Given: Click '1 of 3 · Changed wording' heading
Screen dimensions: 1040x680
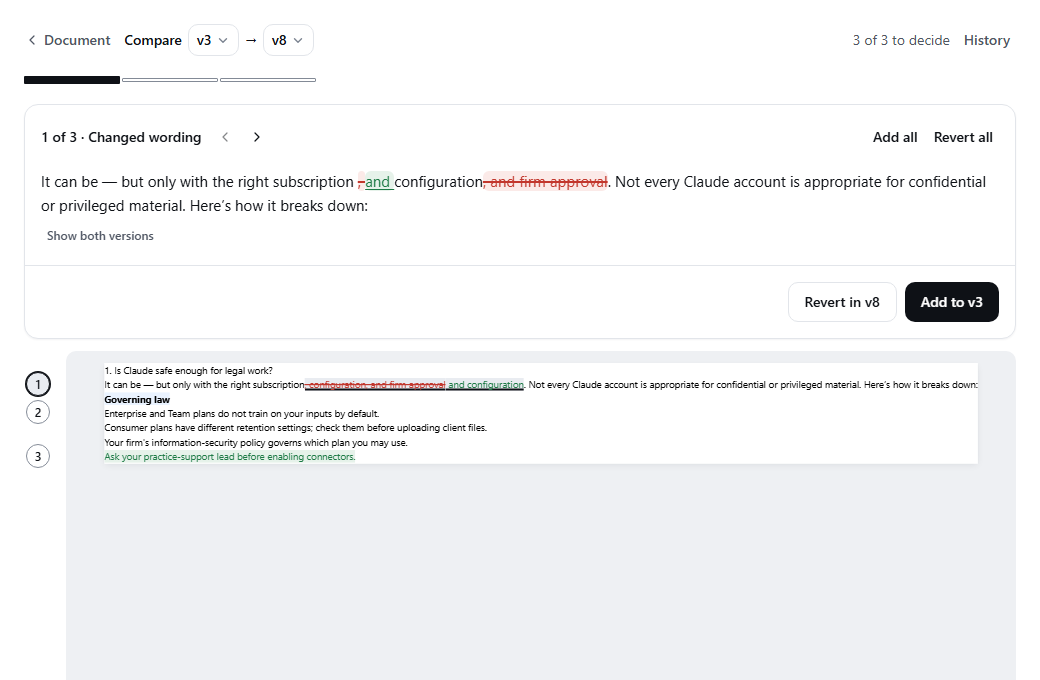Looking at the screenshot, I should pos(121,137).
